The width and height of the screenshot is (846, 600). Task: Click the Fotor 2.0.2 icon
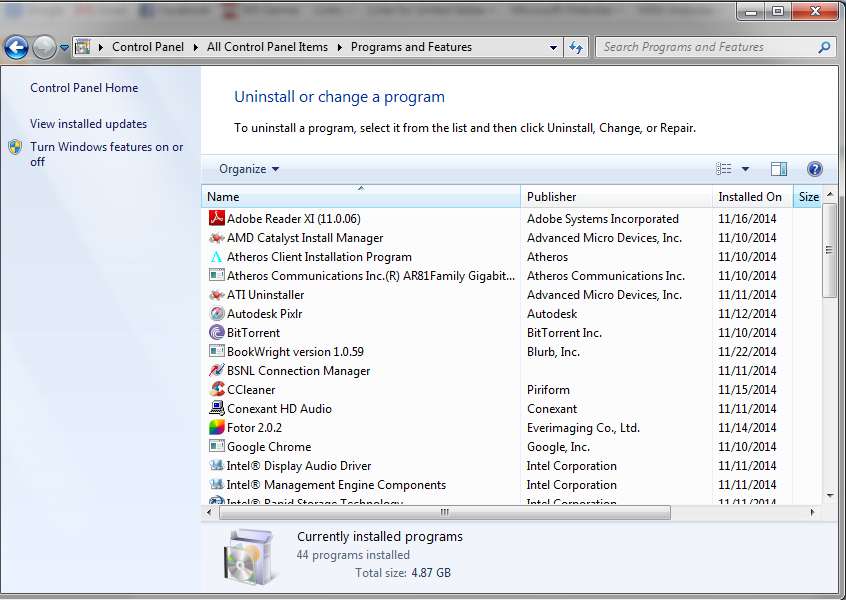216,427
